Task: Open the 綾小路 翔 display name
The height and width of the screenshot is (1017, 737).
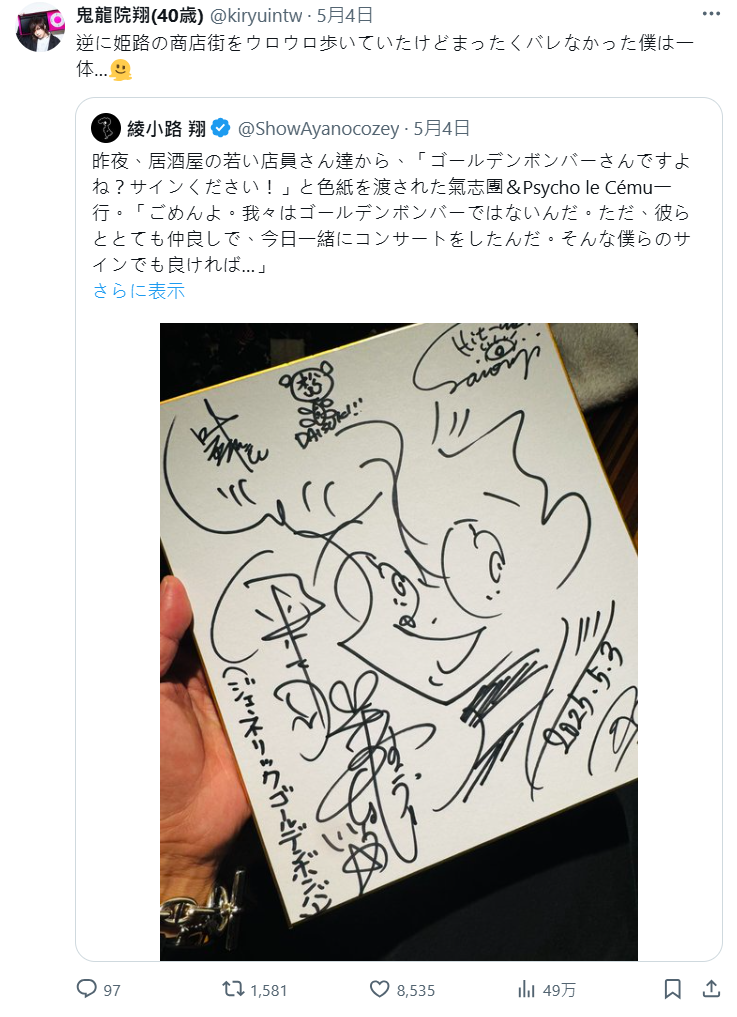Action: click(167, 128)
